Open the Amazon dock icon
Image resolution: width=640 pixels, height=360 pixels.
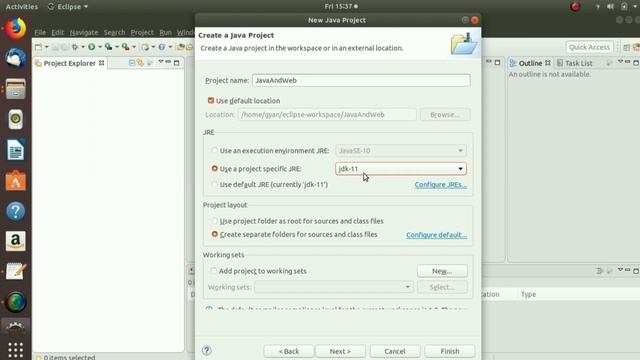click(16, 241)
